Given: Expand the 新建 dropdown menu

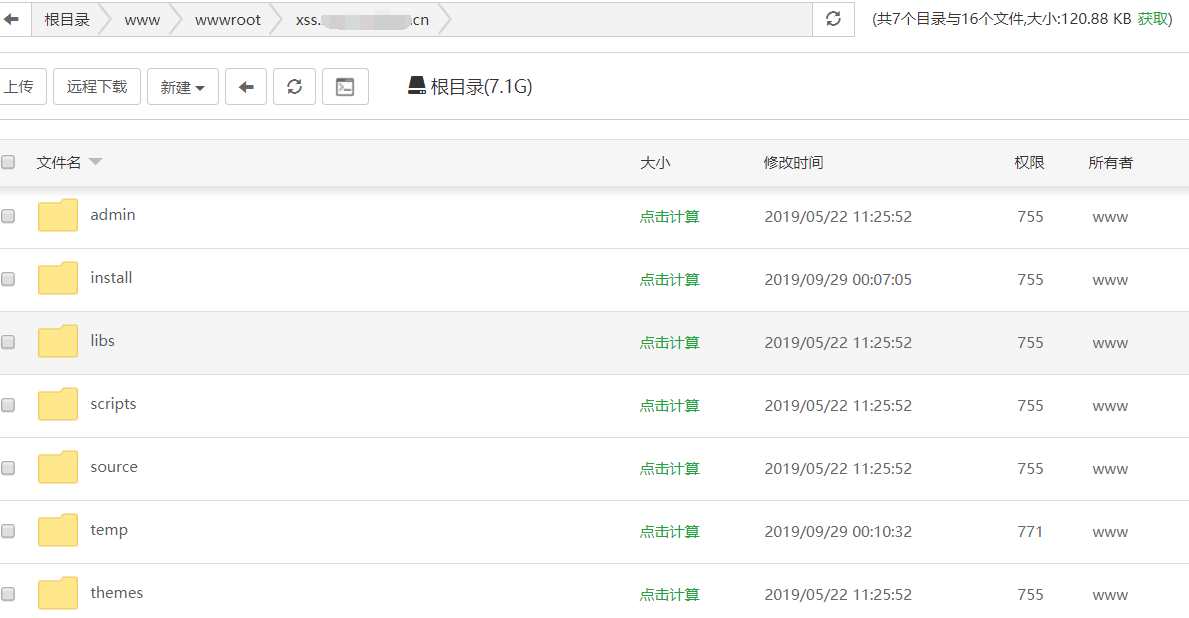Looking at the screenshot, I should (x=183, y=87).
